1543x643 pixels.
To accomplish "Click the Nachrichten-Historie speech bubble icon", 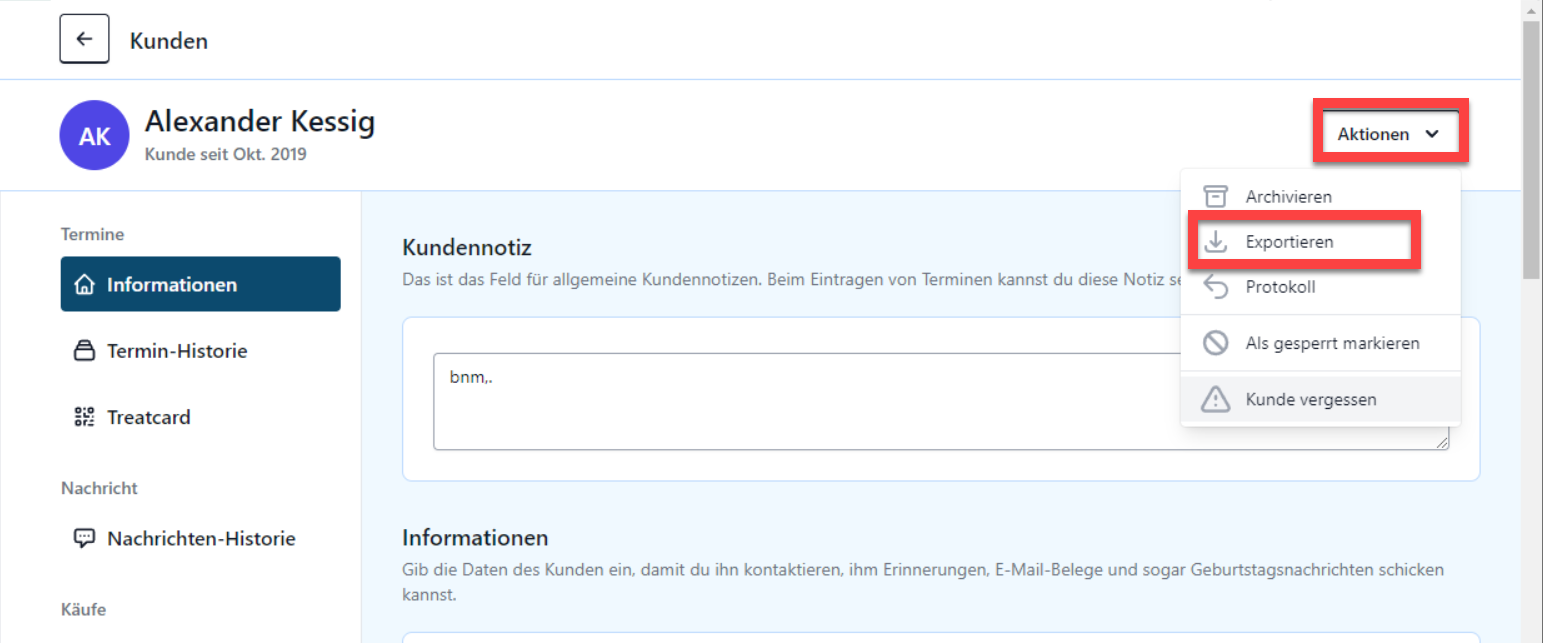I will [x=85, y=538].
